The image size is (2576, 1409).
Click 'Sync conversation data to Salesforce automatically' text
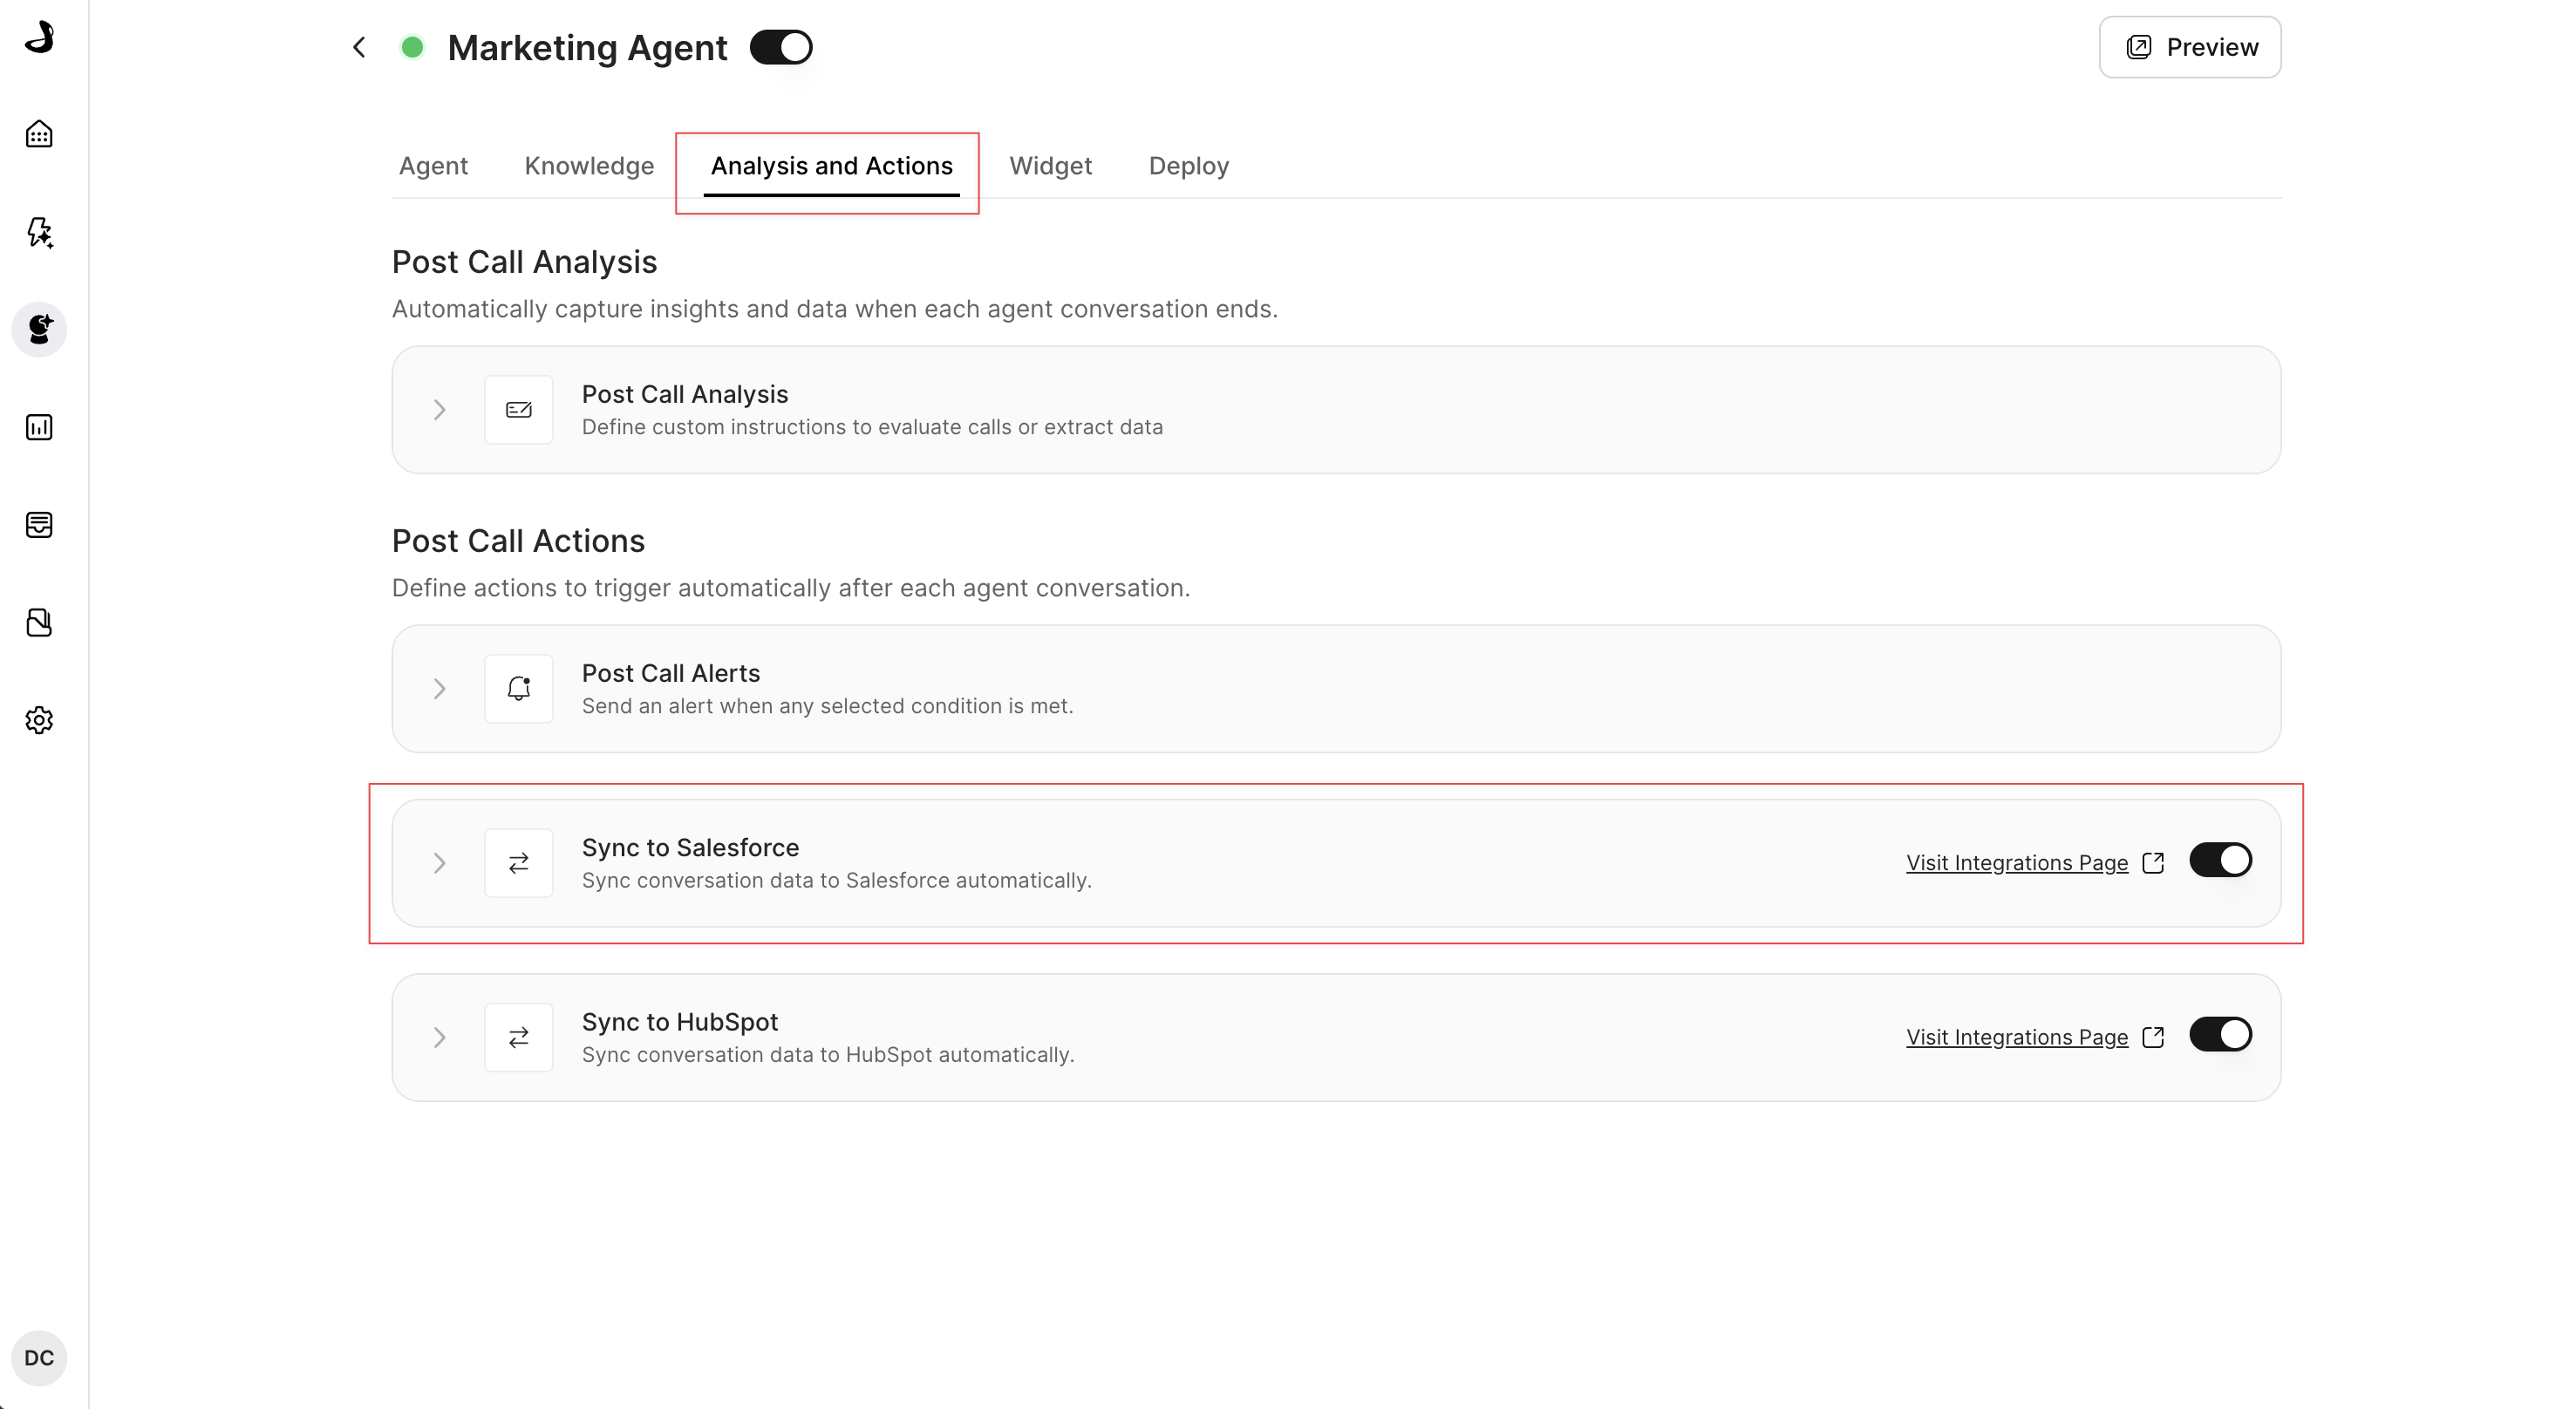836,880
